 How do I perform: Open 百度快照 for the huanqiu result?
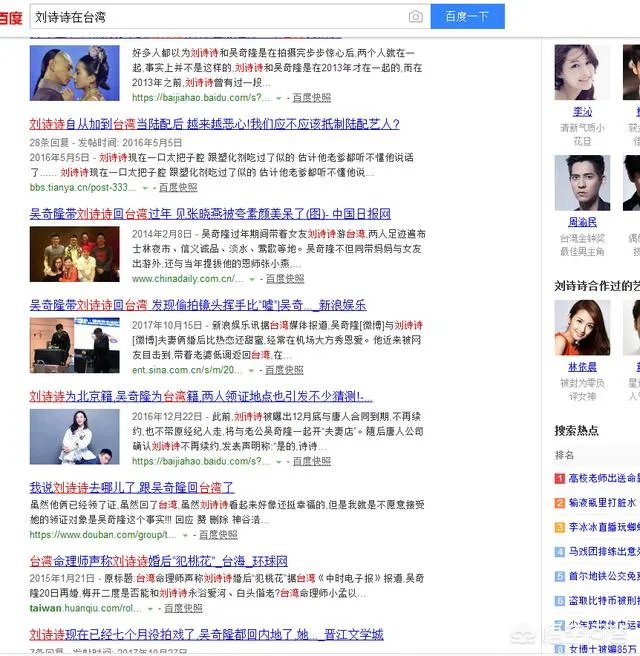point(183,608)
